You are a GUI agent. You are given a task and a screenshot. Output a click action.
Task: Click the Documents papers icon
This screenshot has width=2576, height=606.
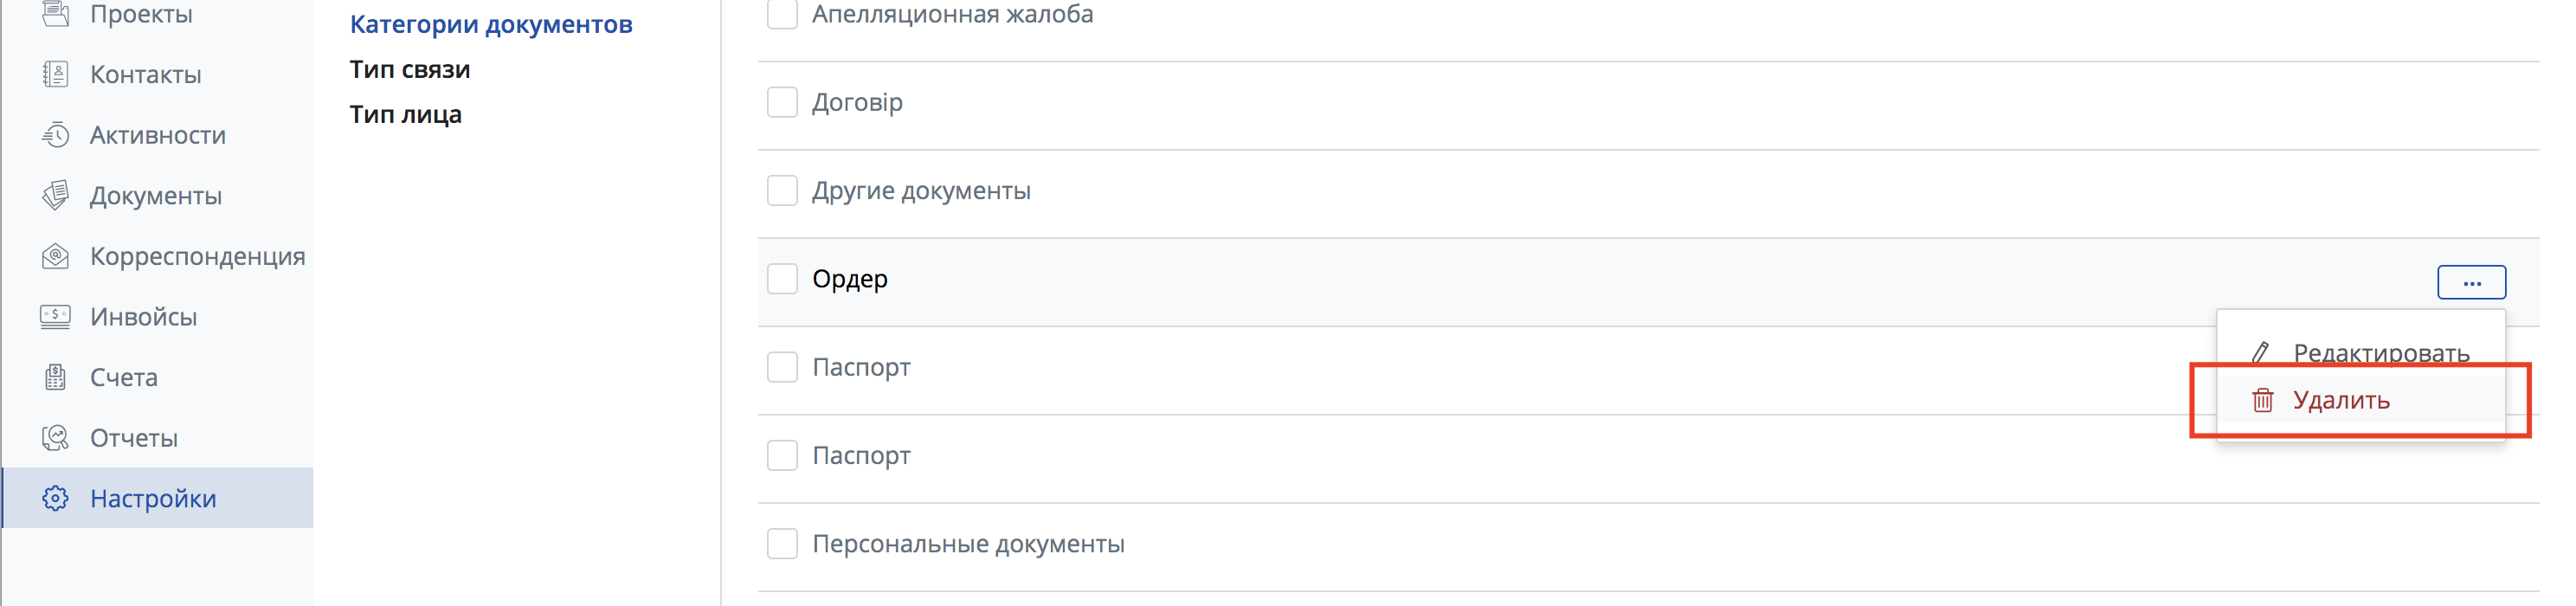tap(56, 195)
